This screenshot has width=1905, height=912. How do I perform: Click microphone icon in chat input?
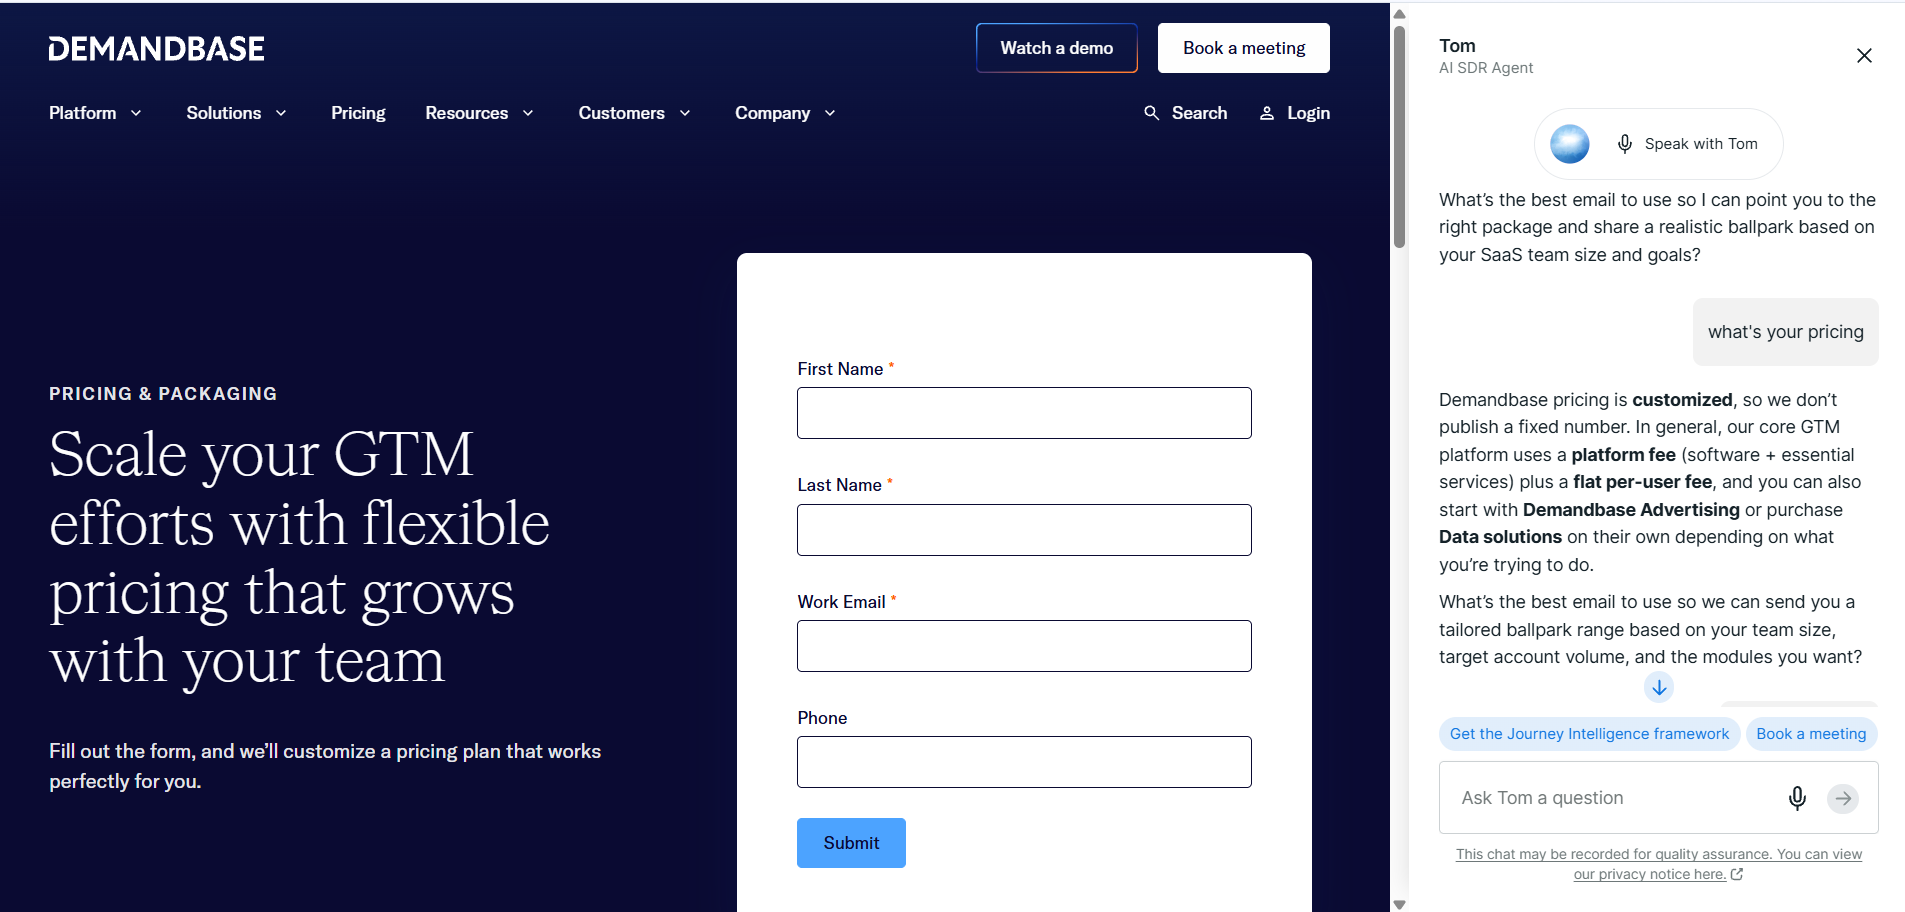tap(1797, 798)
